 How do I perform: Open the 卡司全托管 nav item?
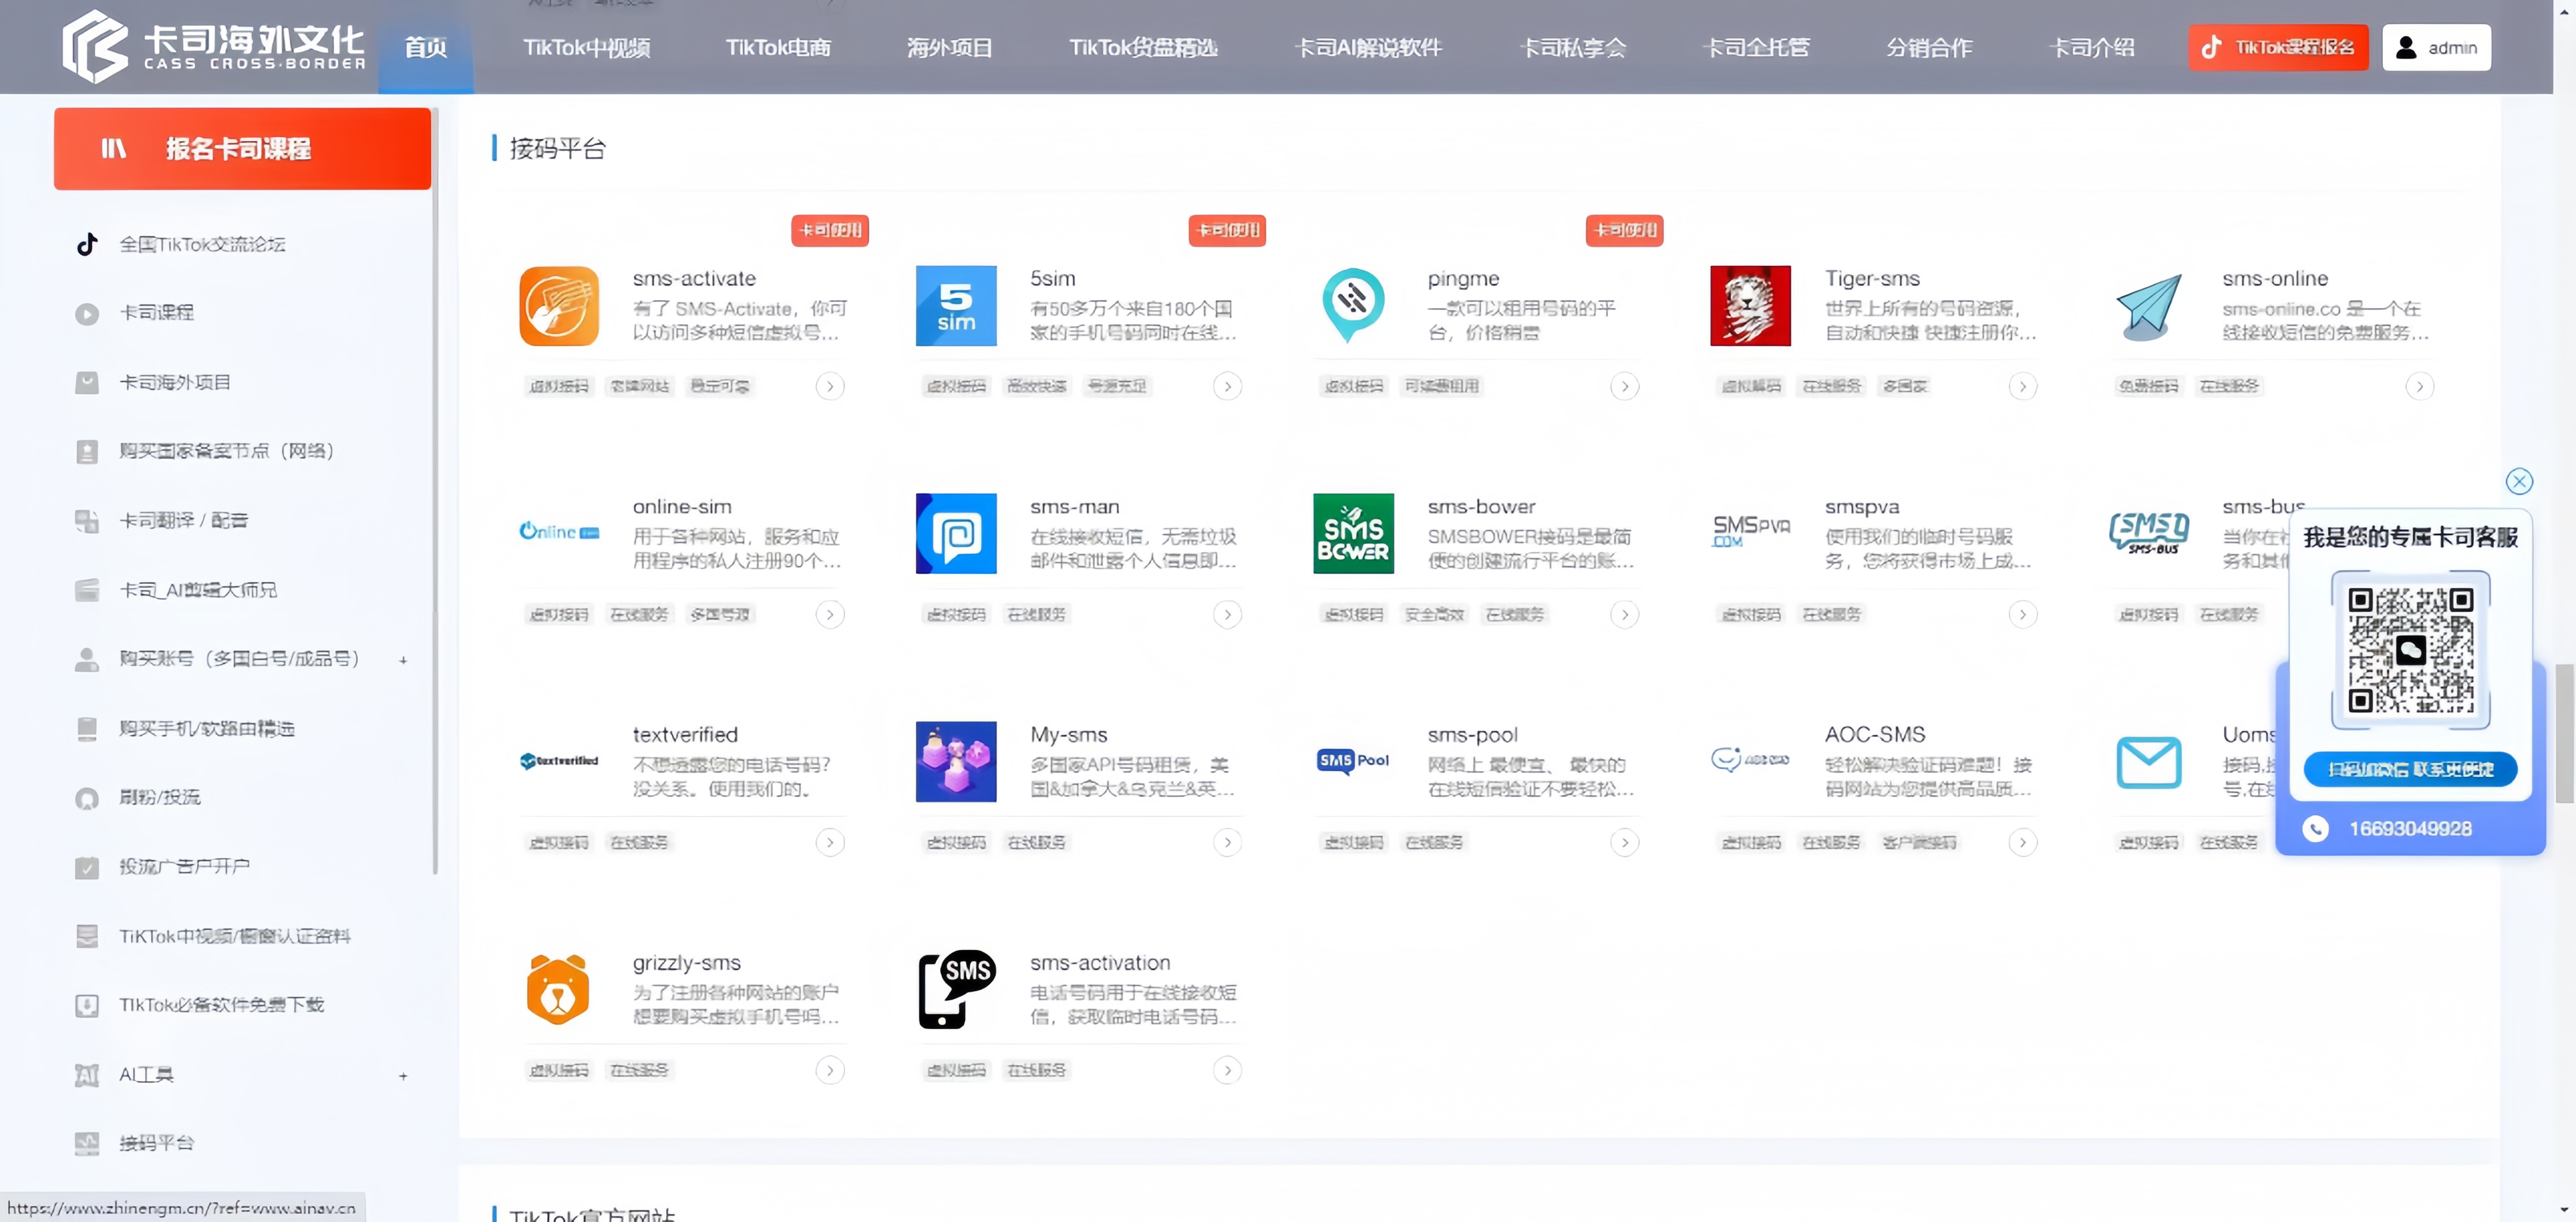1757,47
